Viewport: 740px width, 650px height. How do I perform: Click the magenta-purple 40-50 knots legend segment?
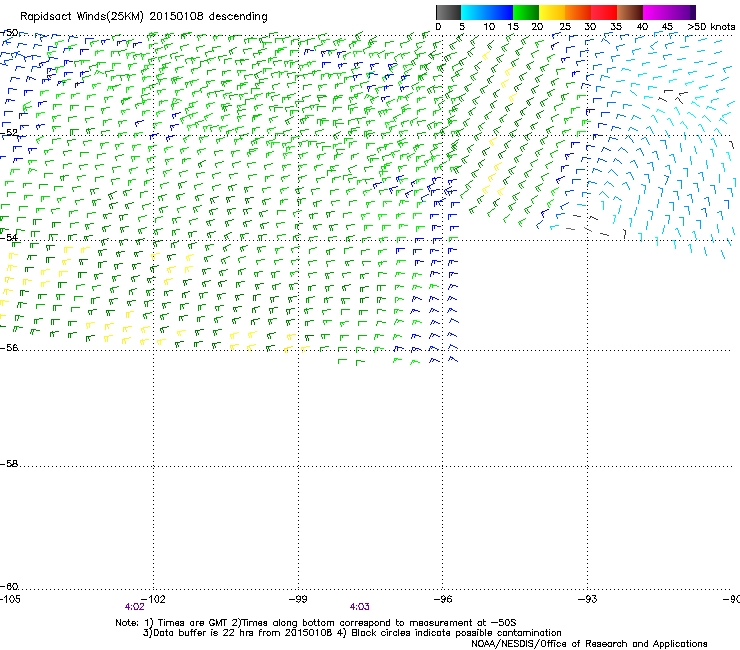[x=669, y=12]
